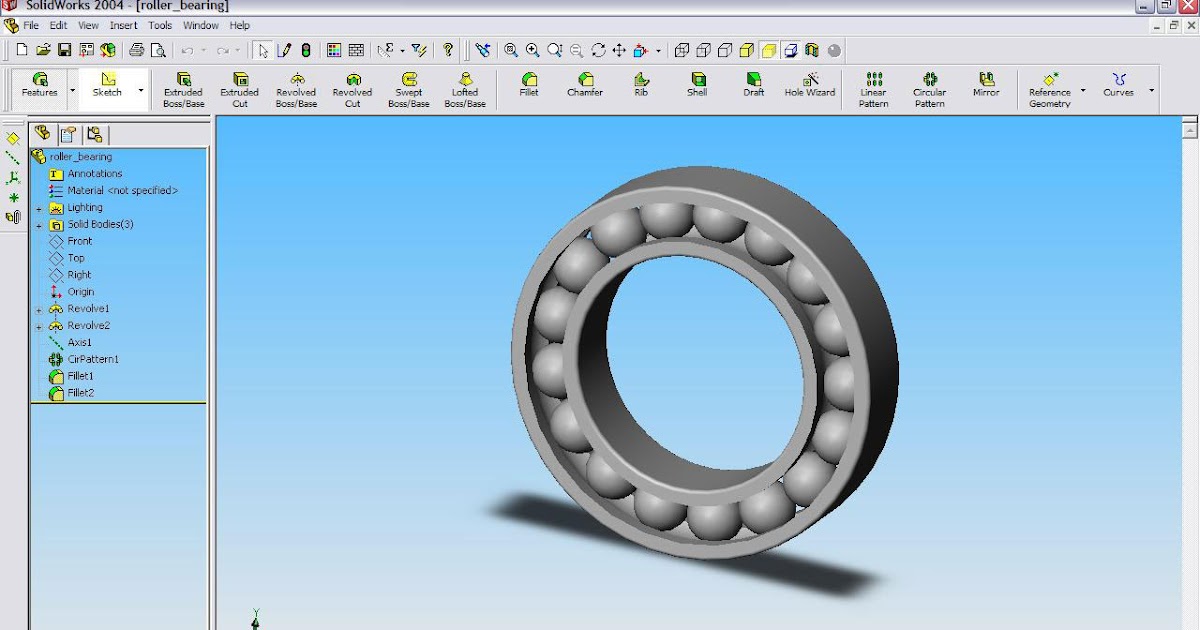This screenshot has width=1200, height=630.
Task: Select the Chamfer tool
Action: click(x=585, y=85)
